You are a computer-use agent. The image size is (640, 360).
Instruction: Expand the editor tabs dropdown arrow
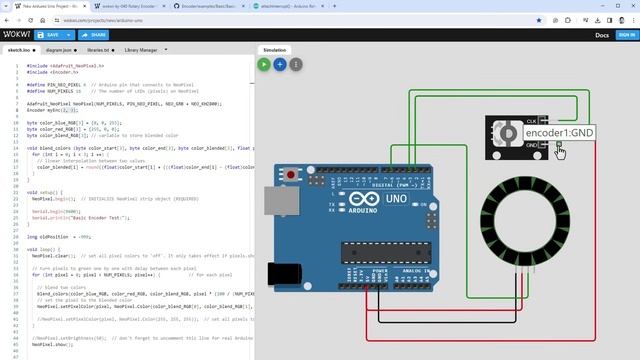tap(166, 50)
